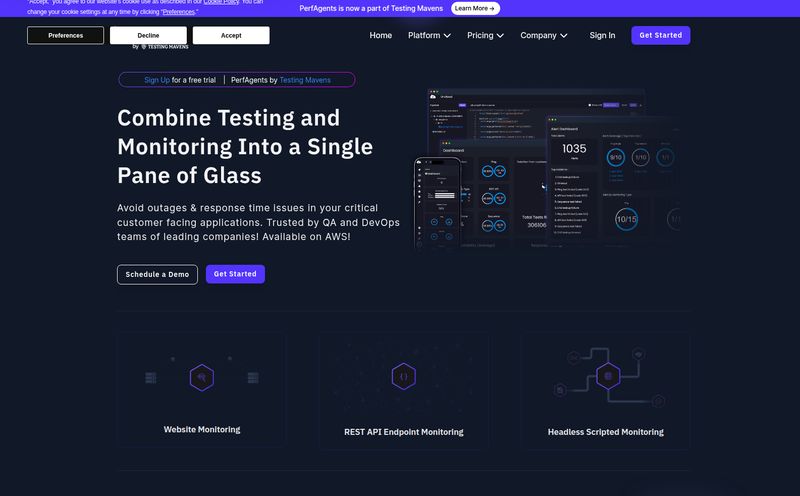Open the cookie Preferences button
800x496 pixels.
[65, 36]
